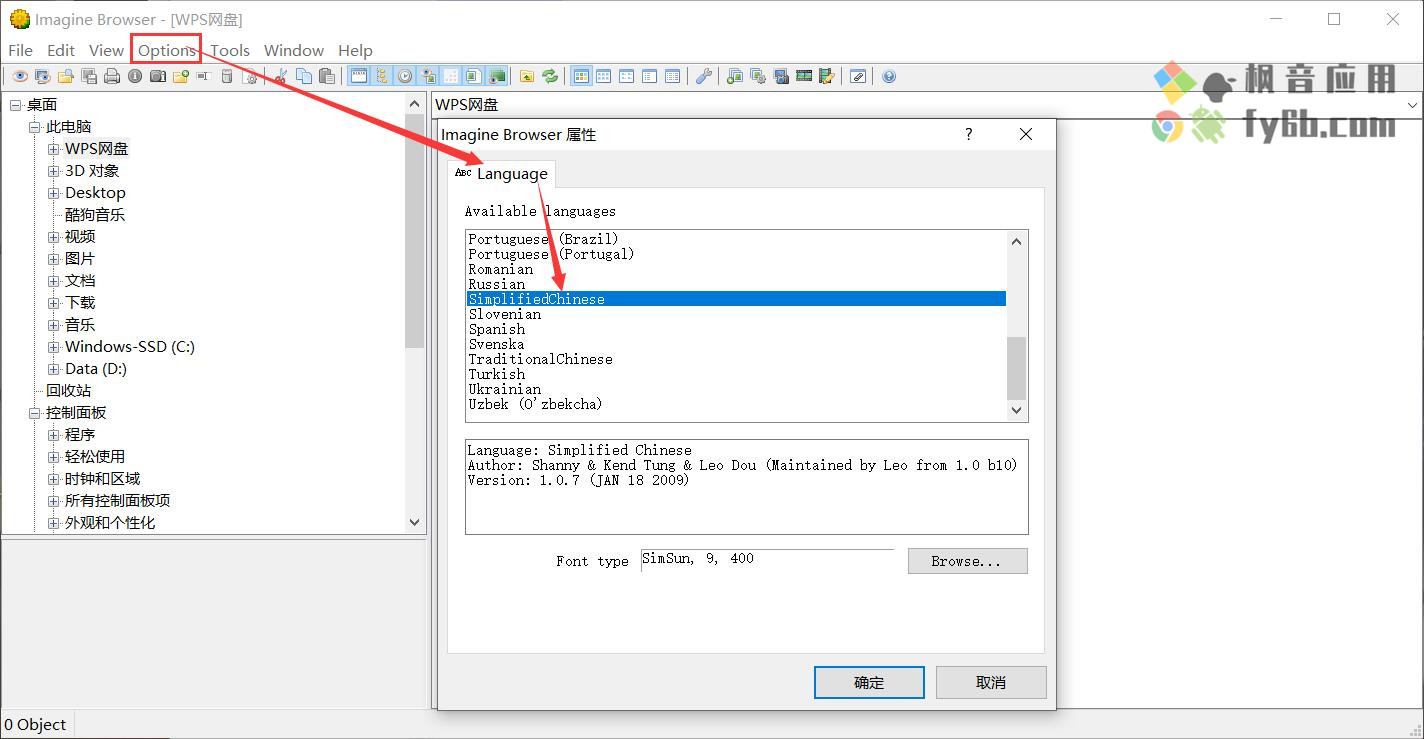Open options via the wrench icon
This screenshot has width=1424, height=739.
pos(704,76)
